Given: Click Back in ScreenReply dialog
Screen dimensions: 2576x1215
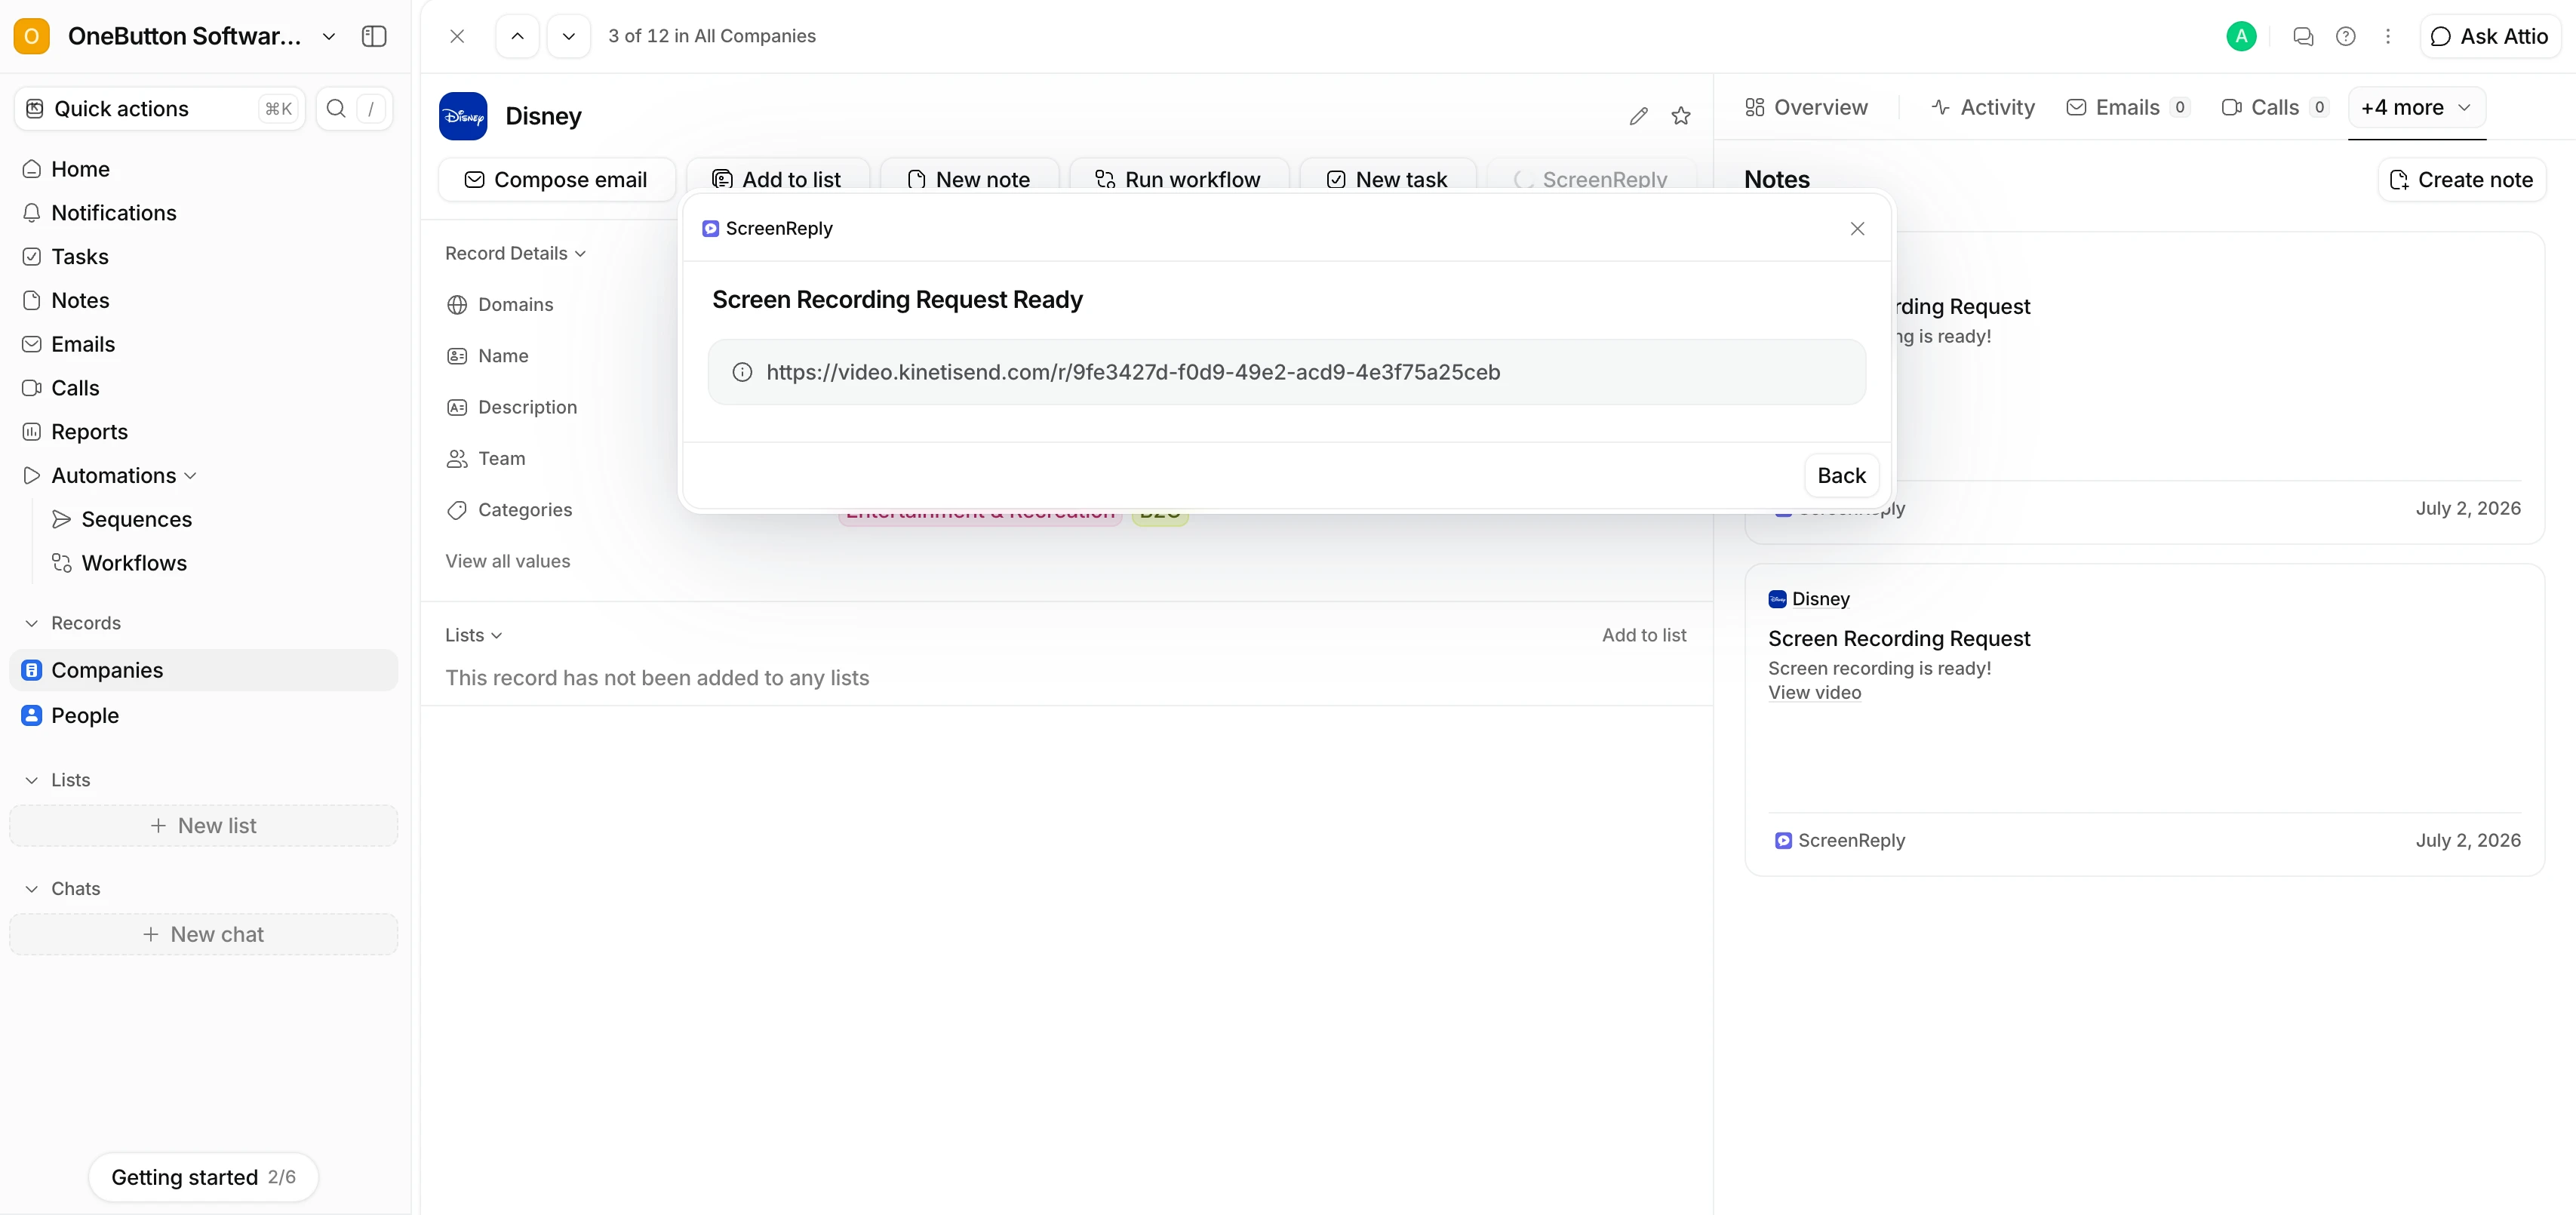Looking at the screenshot, I should point(1841,475).
